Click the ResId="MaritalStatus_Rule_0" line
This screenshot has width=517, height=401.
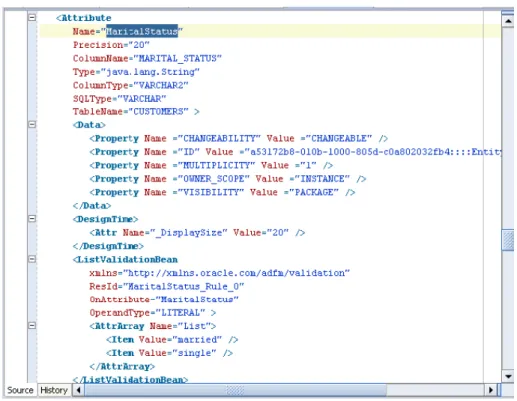[167, 286]
